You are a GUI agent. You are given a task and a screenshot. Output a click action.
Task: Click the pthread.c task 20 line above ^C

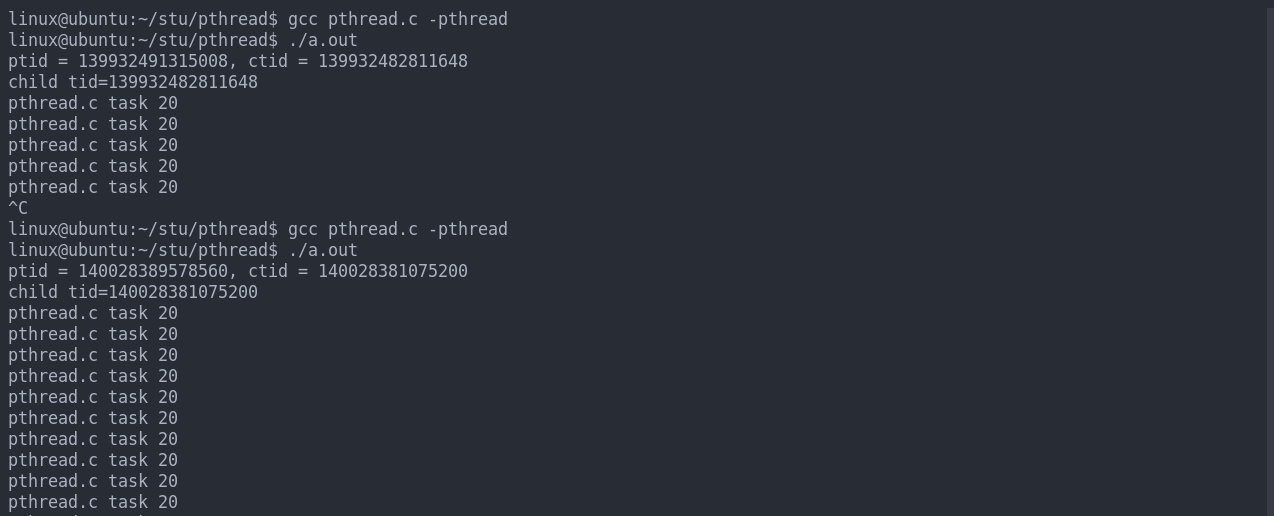click(93, 187)
